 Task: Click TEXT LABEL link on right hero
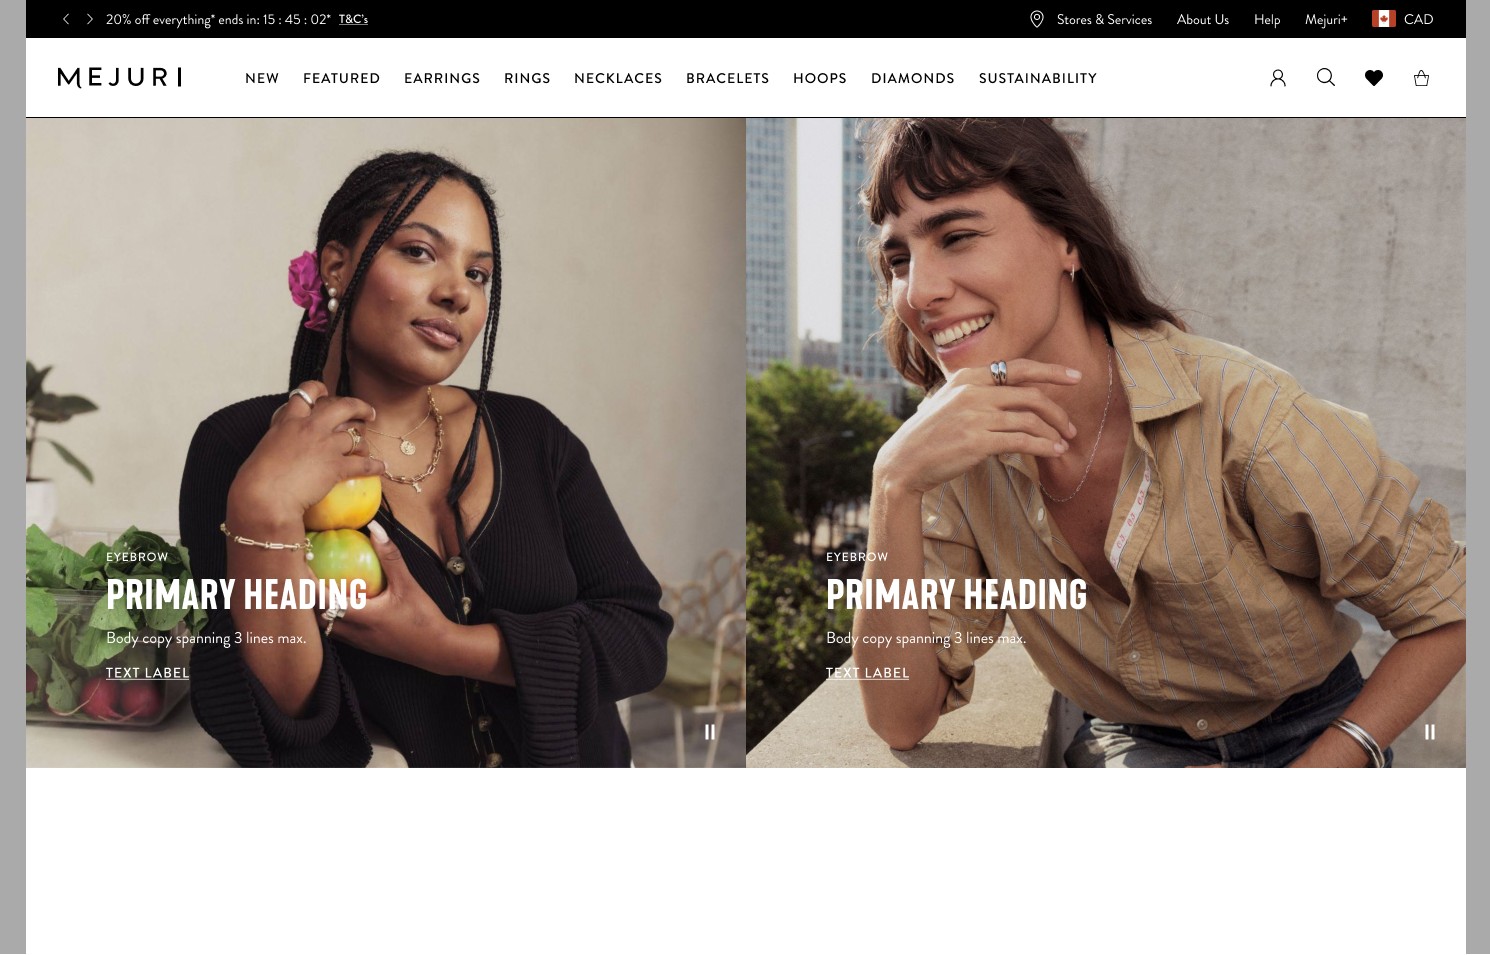[x=868, y=673]
